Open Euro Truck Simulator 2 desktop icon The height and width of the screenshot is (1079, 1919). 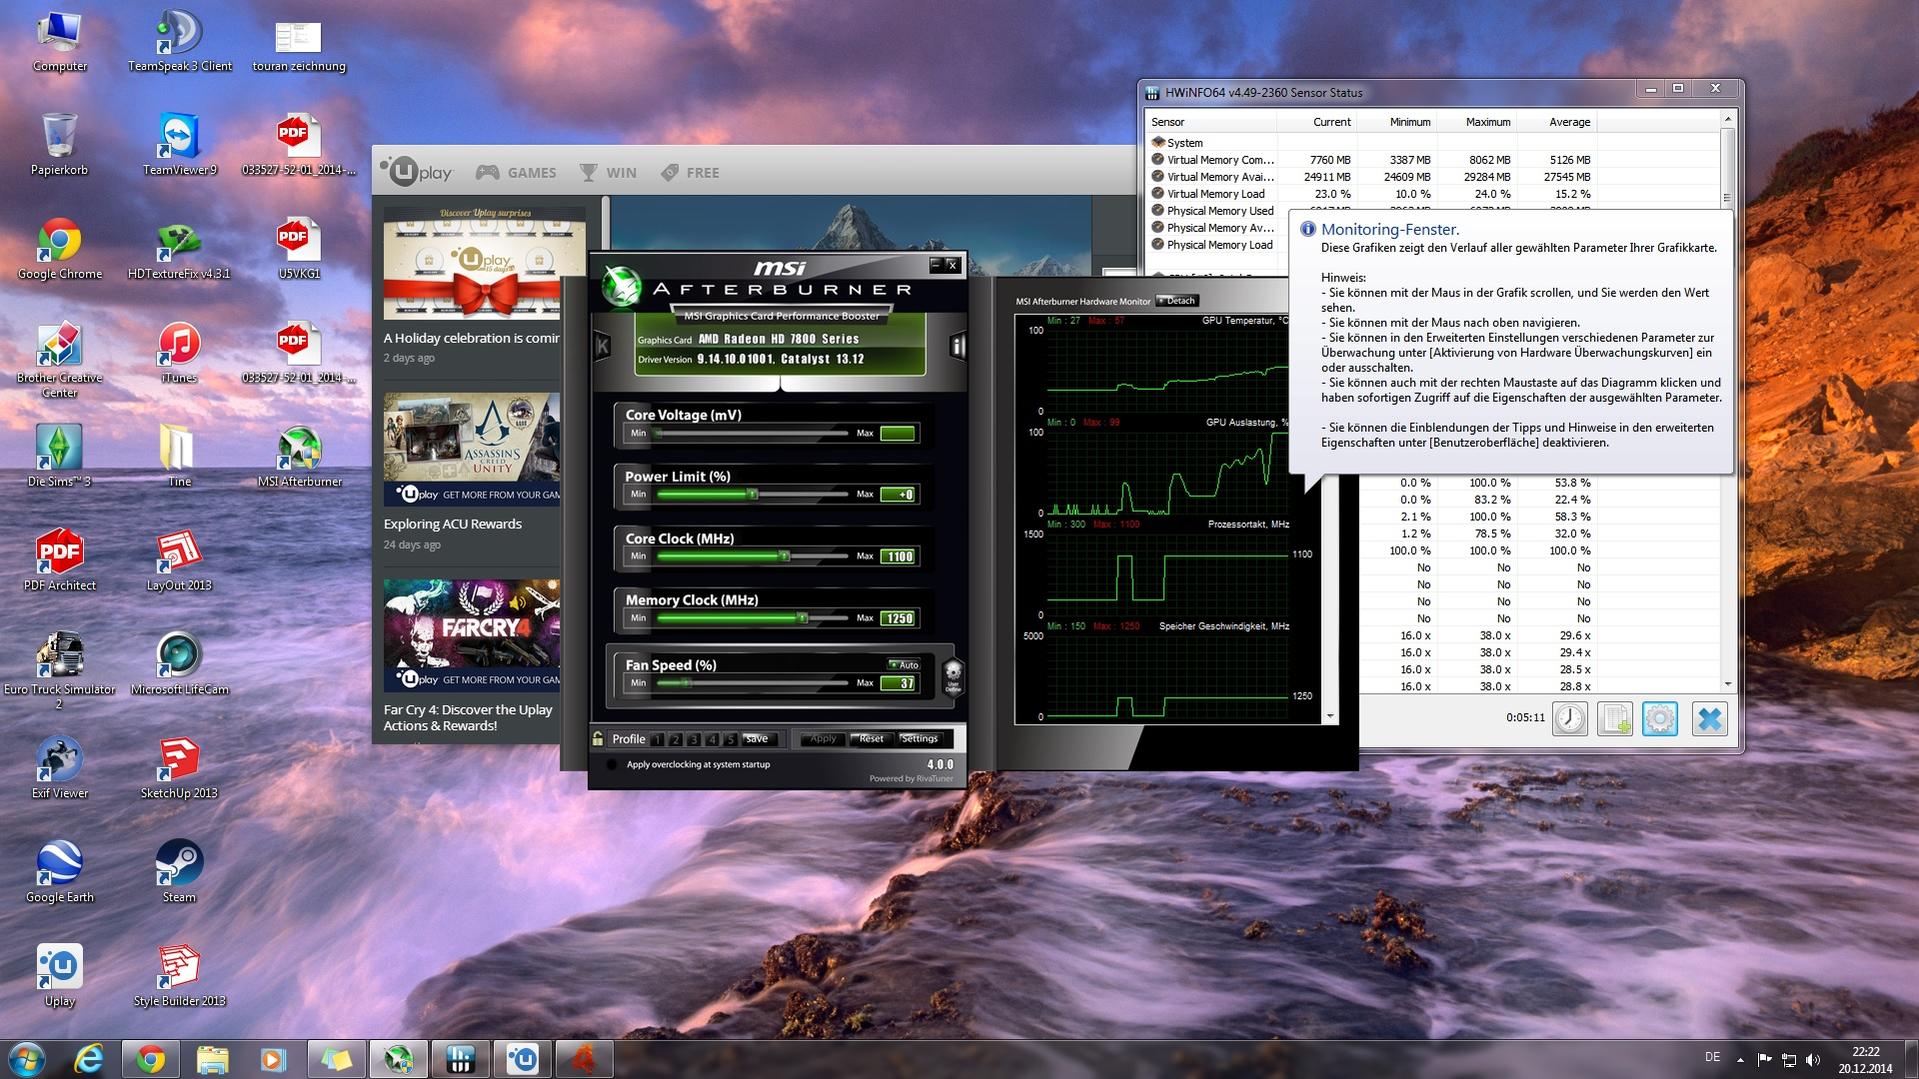point(60,670)
